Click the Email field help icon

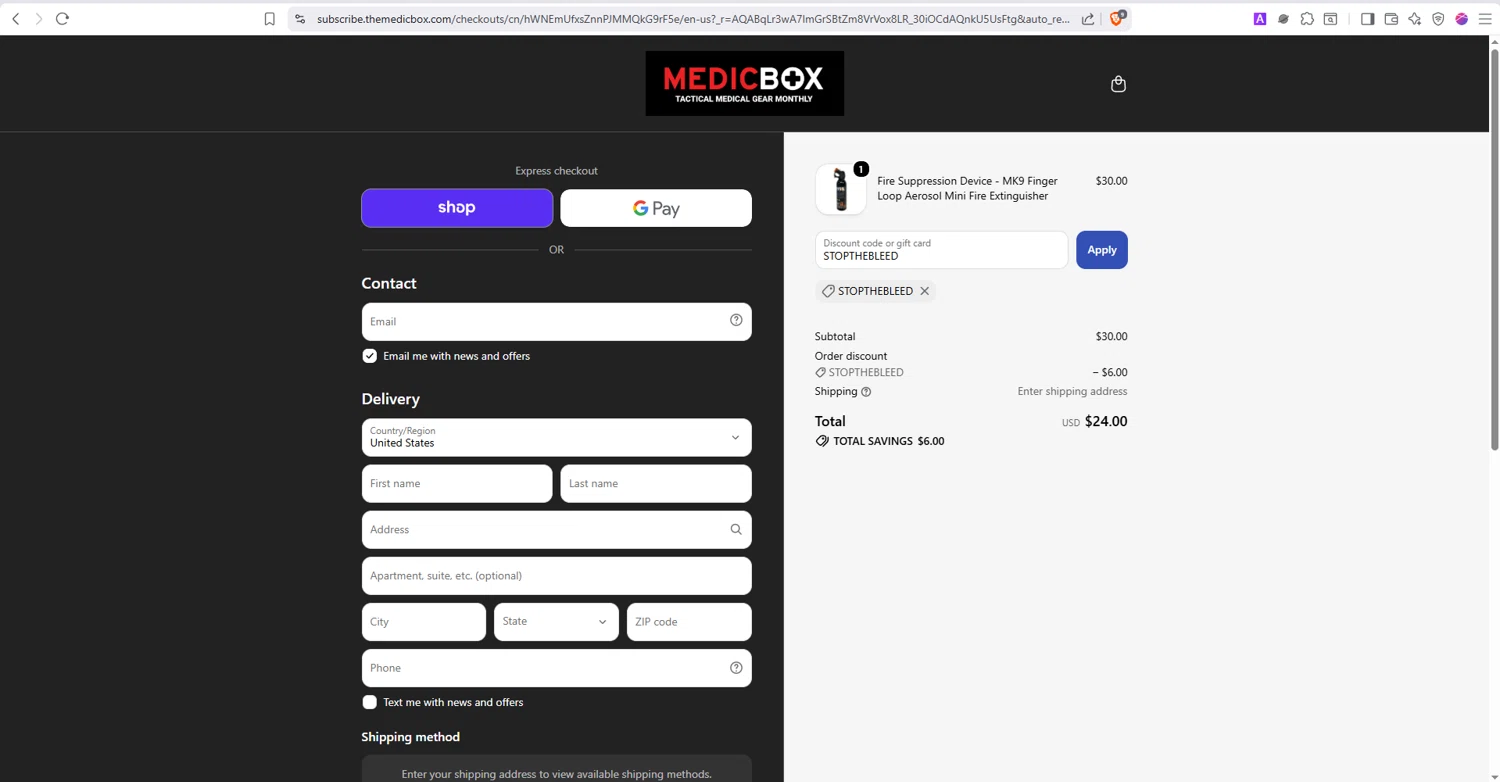coord(736,320)
